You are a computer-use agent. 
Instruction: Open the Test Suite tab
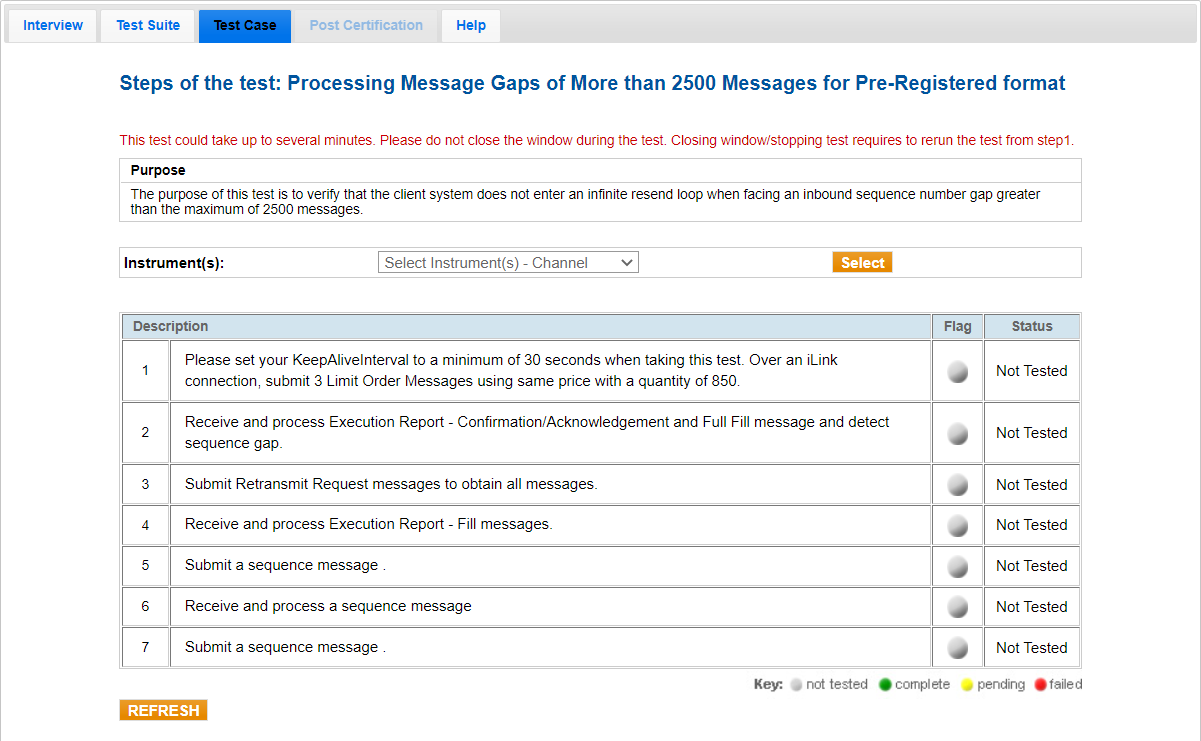pos(148,26)
